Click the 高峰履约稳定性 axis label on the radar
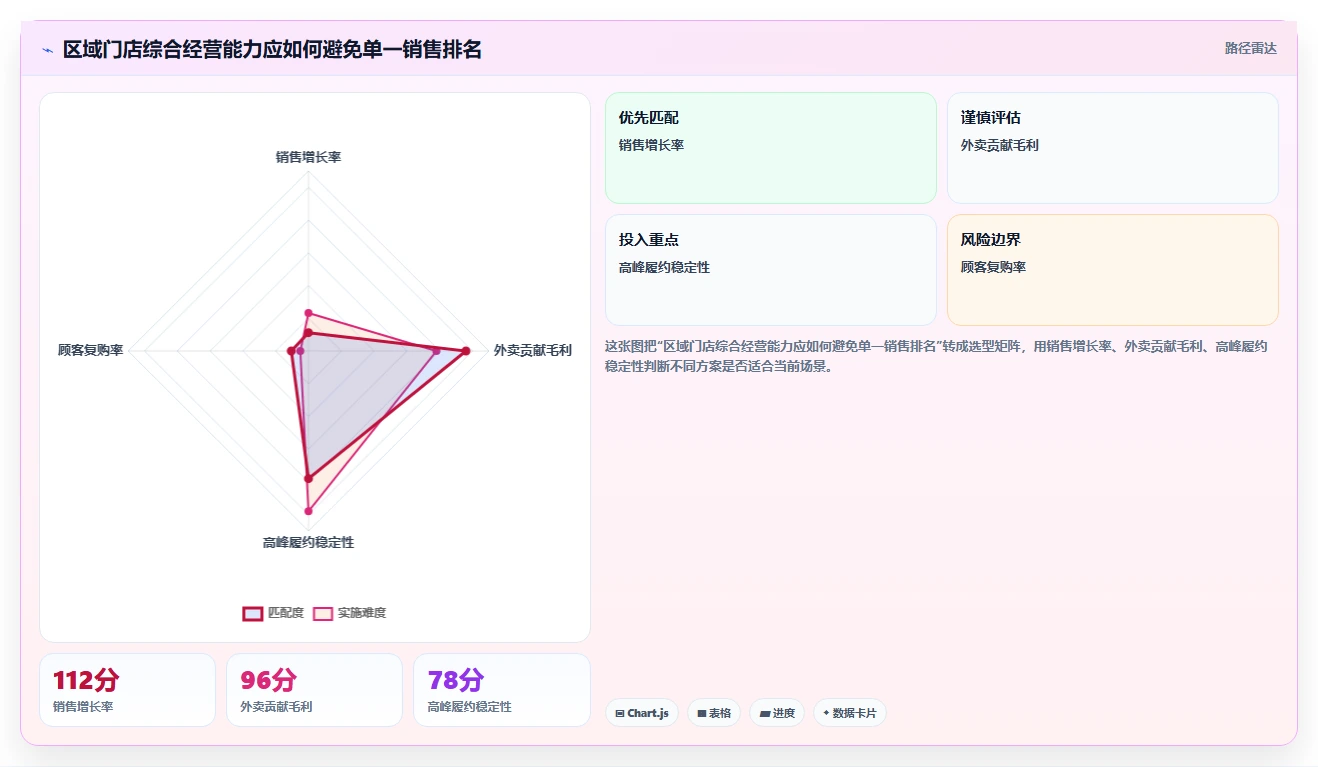 pyautogui.click(x=309, y=542)
